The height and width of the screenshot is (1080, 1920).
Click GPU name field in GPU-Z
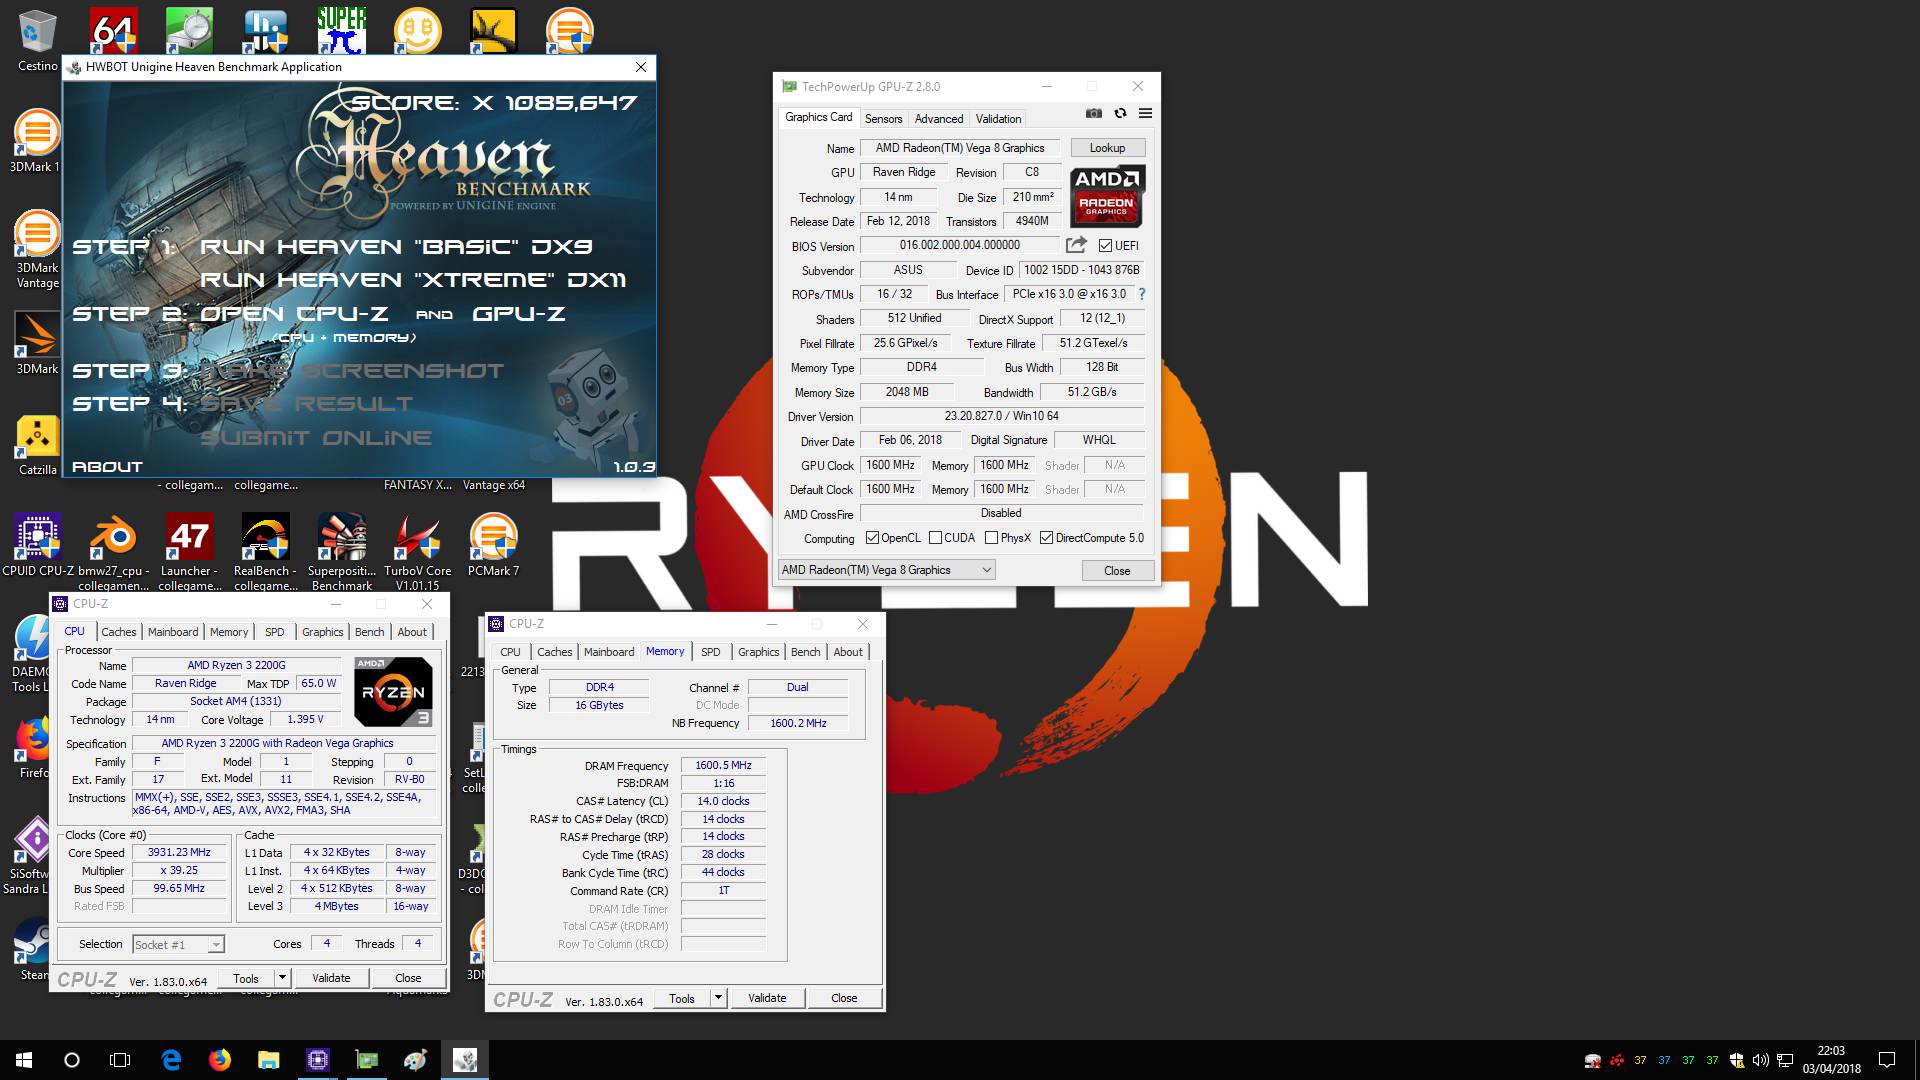(960, 148)
